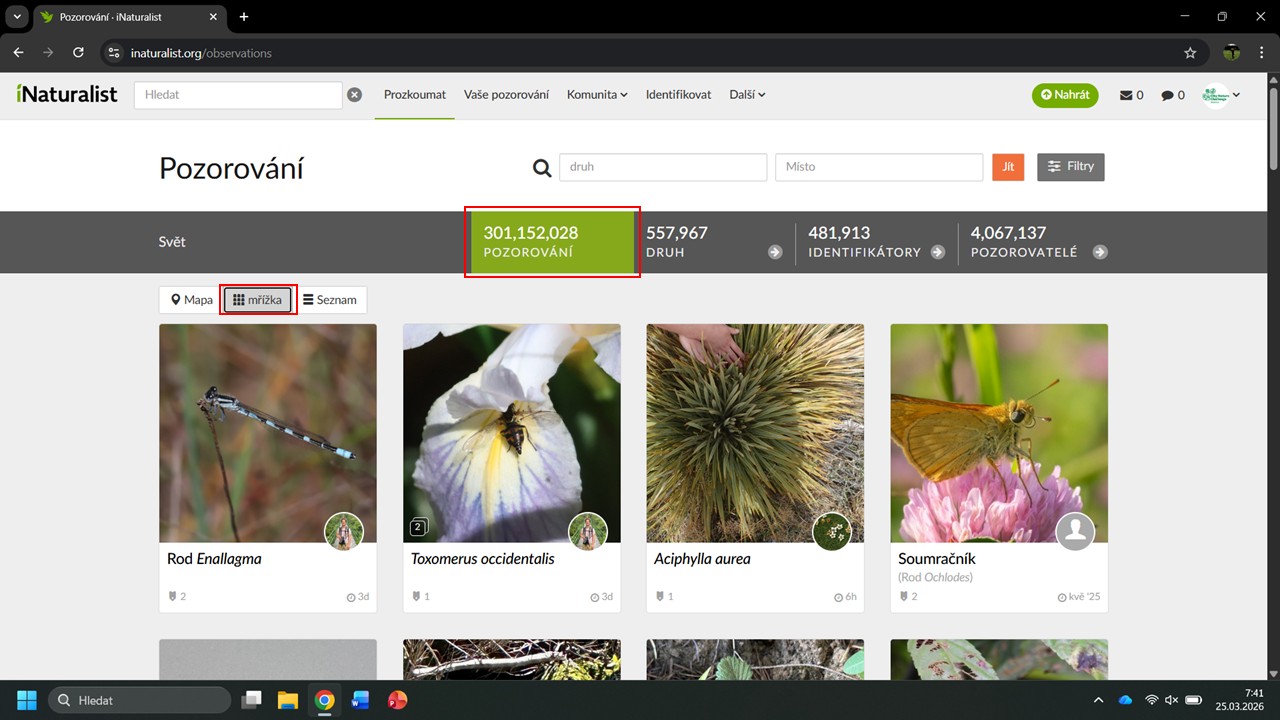Image resolution: width=1280 pixels, height=720 pixels.
Task: Open the Filtry filters button
Action: coord(1070,167)
